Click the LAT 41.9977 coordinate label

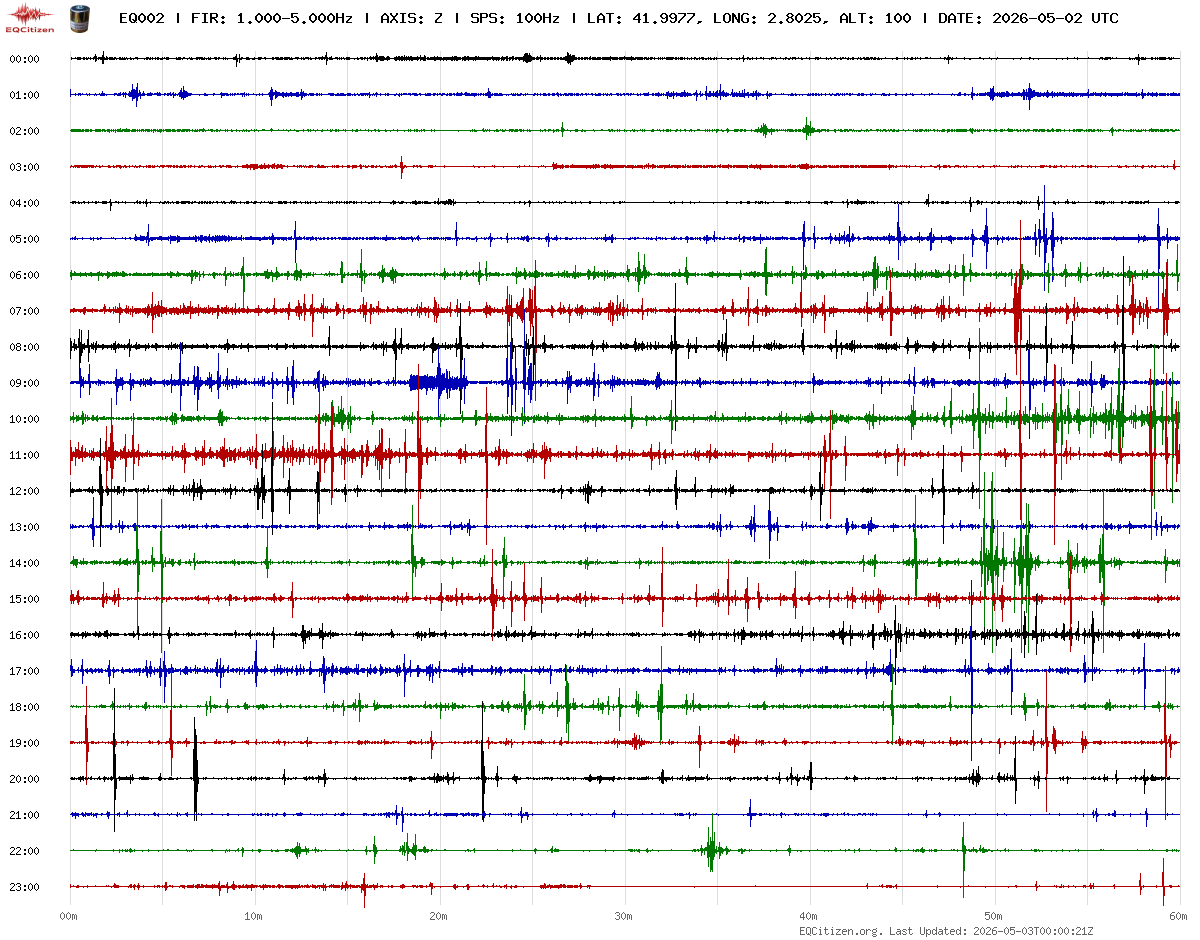(x=644, y=18)
